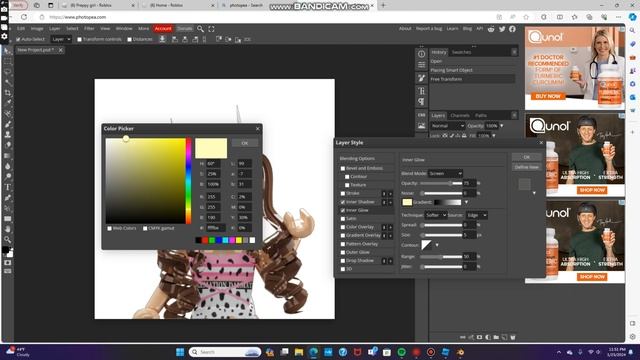Viewport: 640px width, 360px height.
Task: Open the Twitter link icon
Action: pyautogui.click(x=502, y=29)
